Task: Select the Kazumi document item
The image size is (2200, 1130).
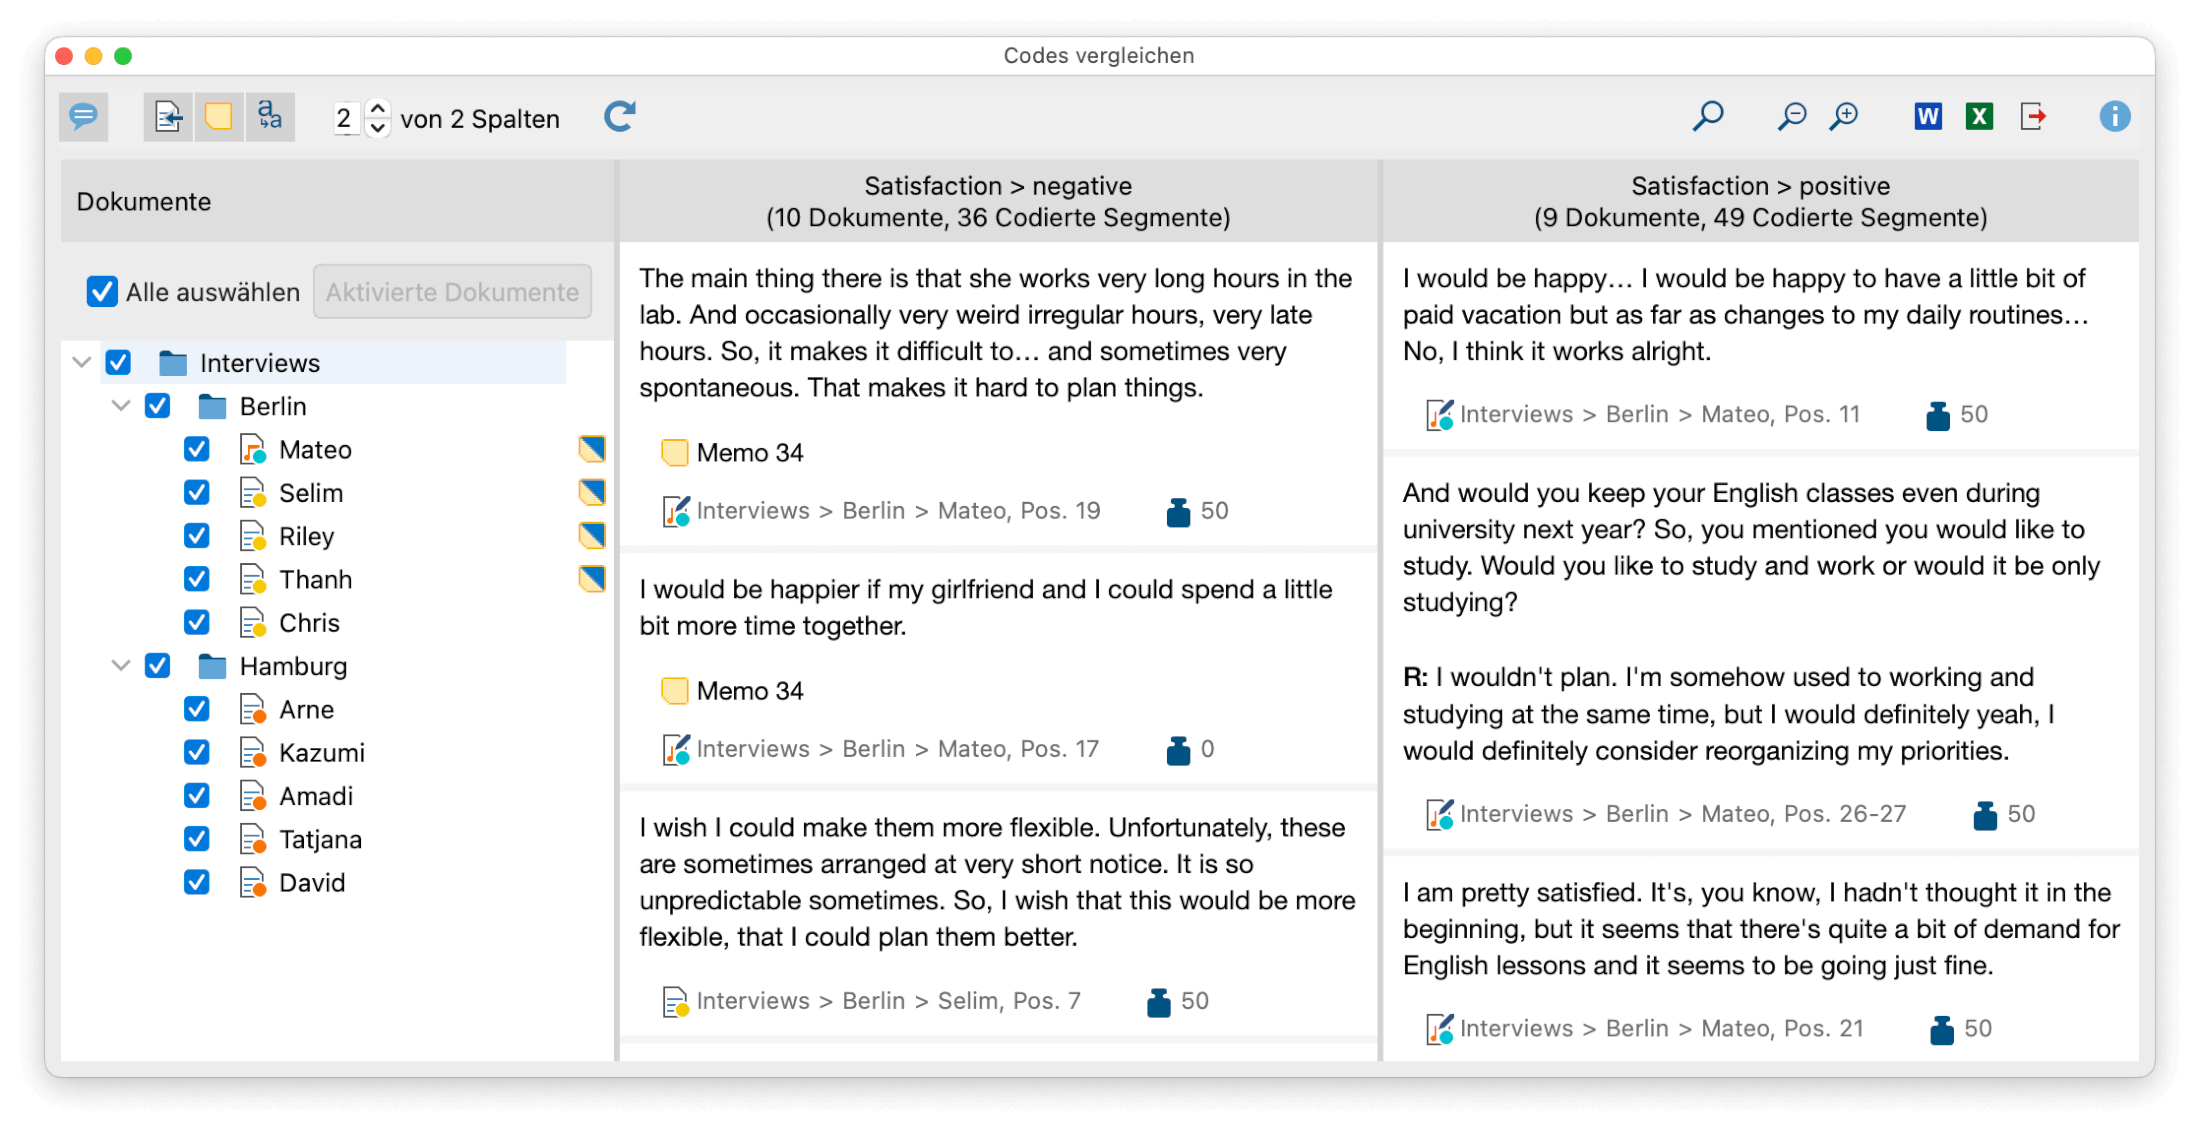Action: coord(321,753)
